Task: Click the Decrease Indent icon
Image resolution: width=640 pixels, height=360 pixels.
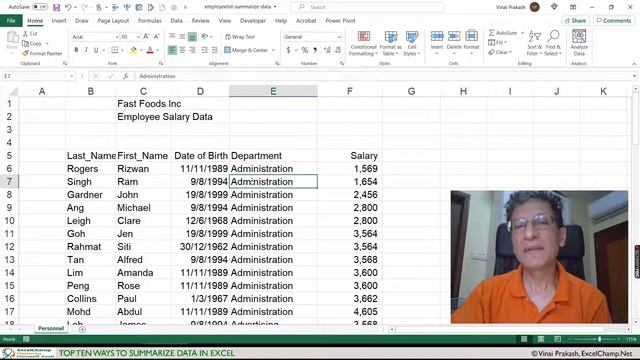Action: click(x=204, y=50)
